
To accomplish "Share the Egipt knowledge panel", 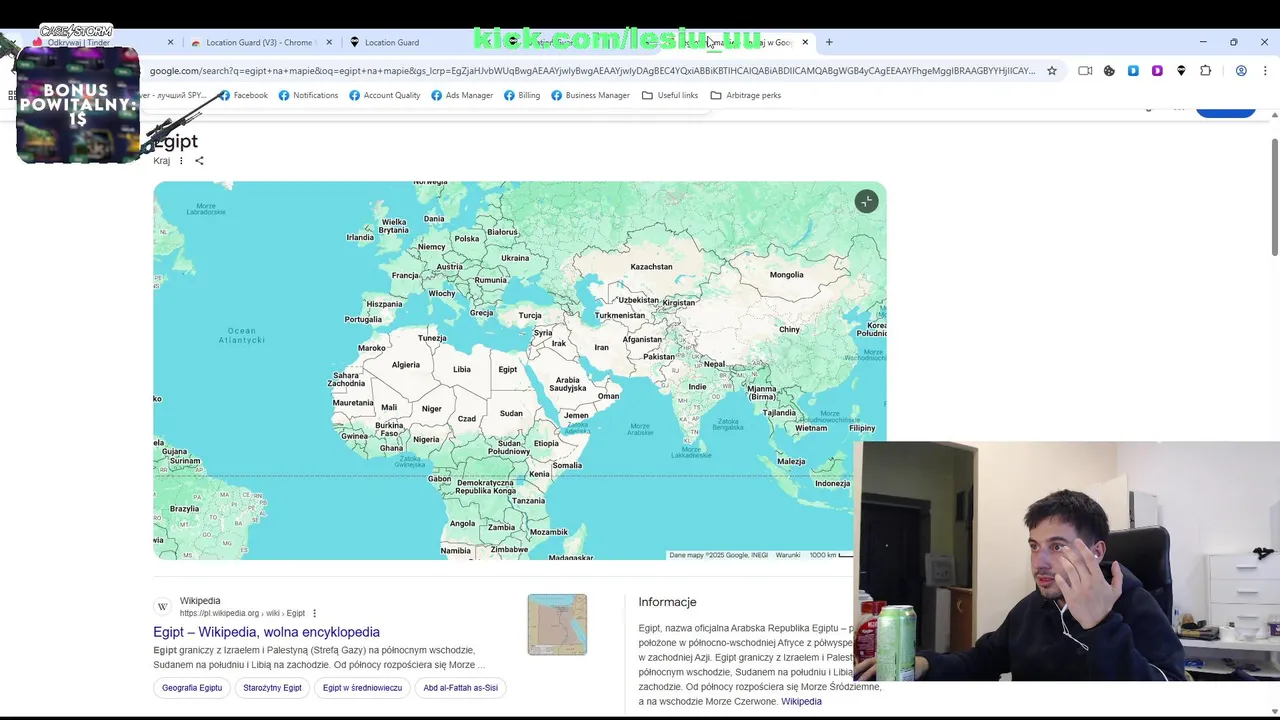I will [x=199, y=161].
